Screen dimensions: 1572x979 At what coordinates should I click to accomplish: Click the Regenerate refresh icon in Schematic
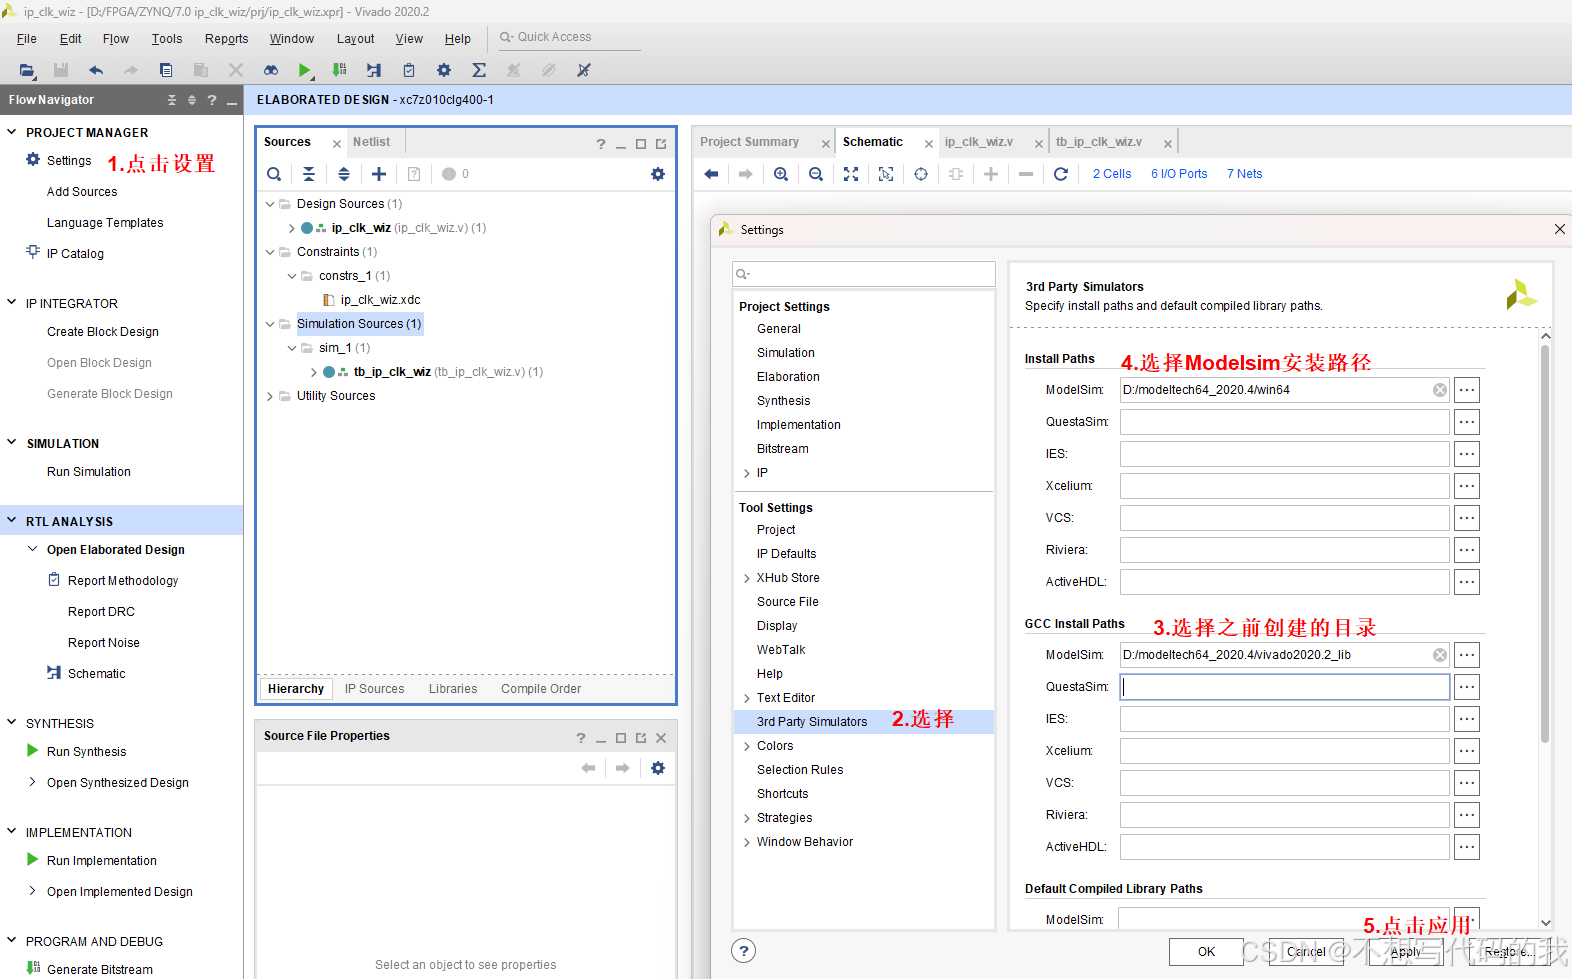1061,174
